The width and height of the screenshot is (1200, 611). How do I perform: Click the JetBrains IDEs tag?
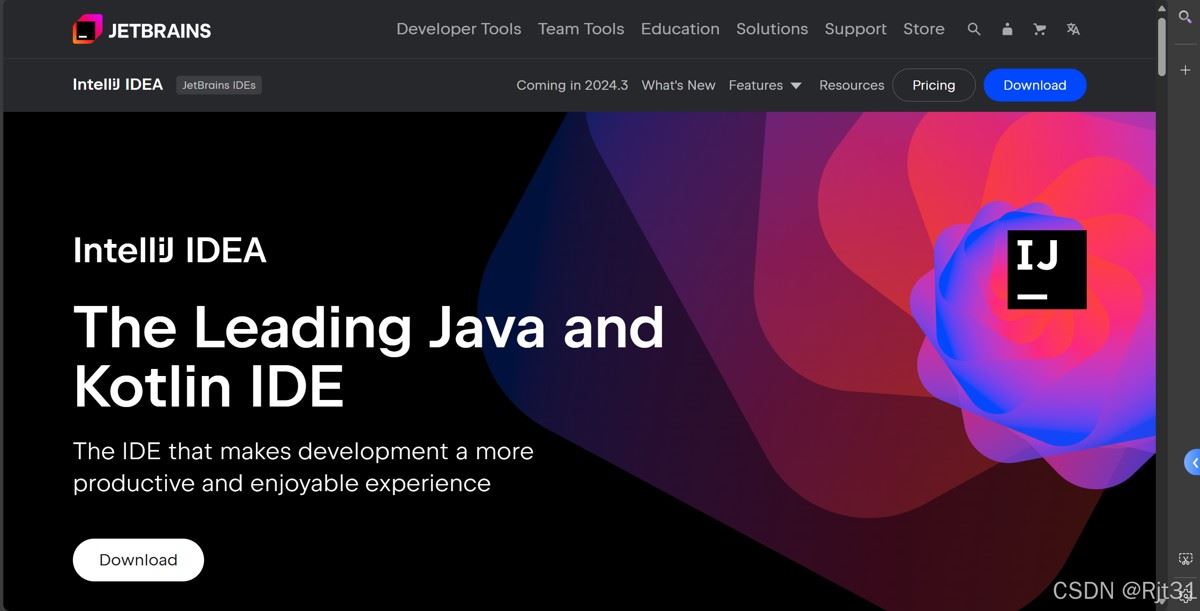tap(219, 85)
